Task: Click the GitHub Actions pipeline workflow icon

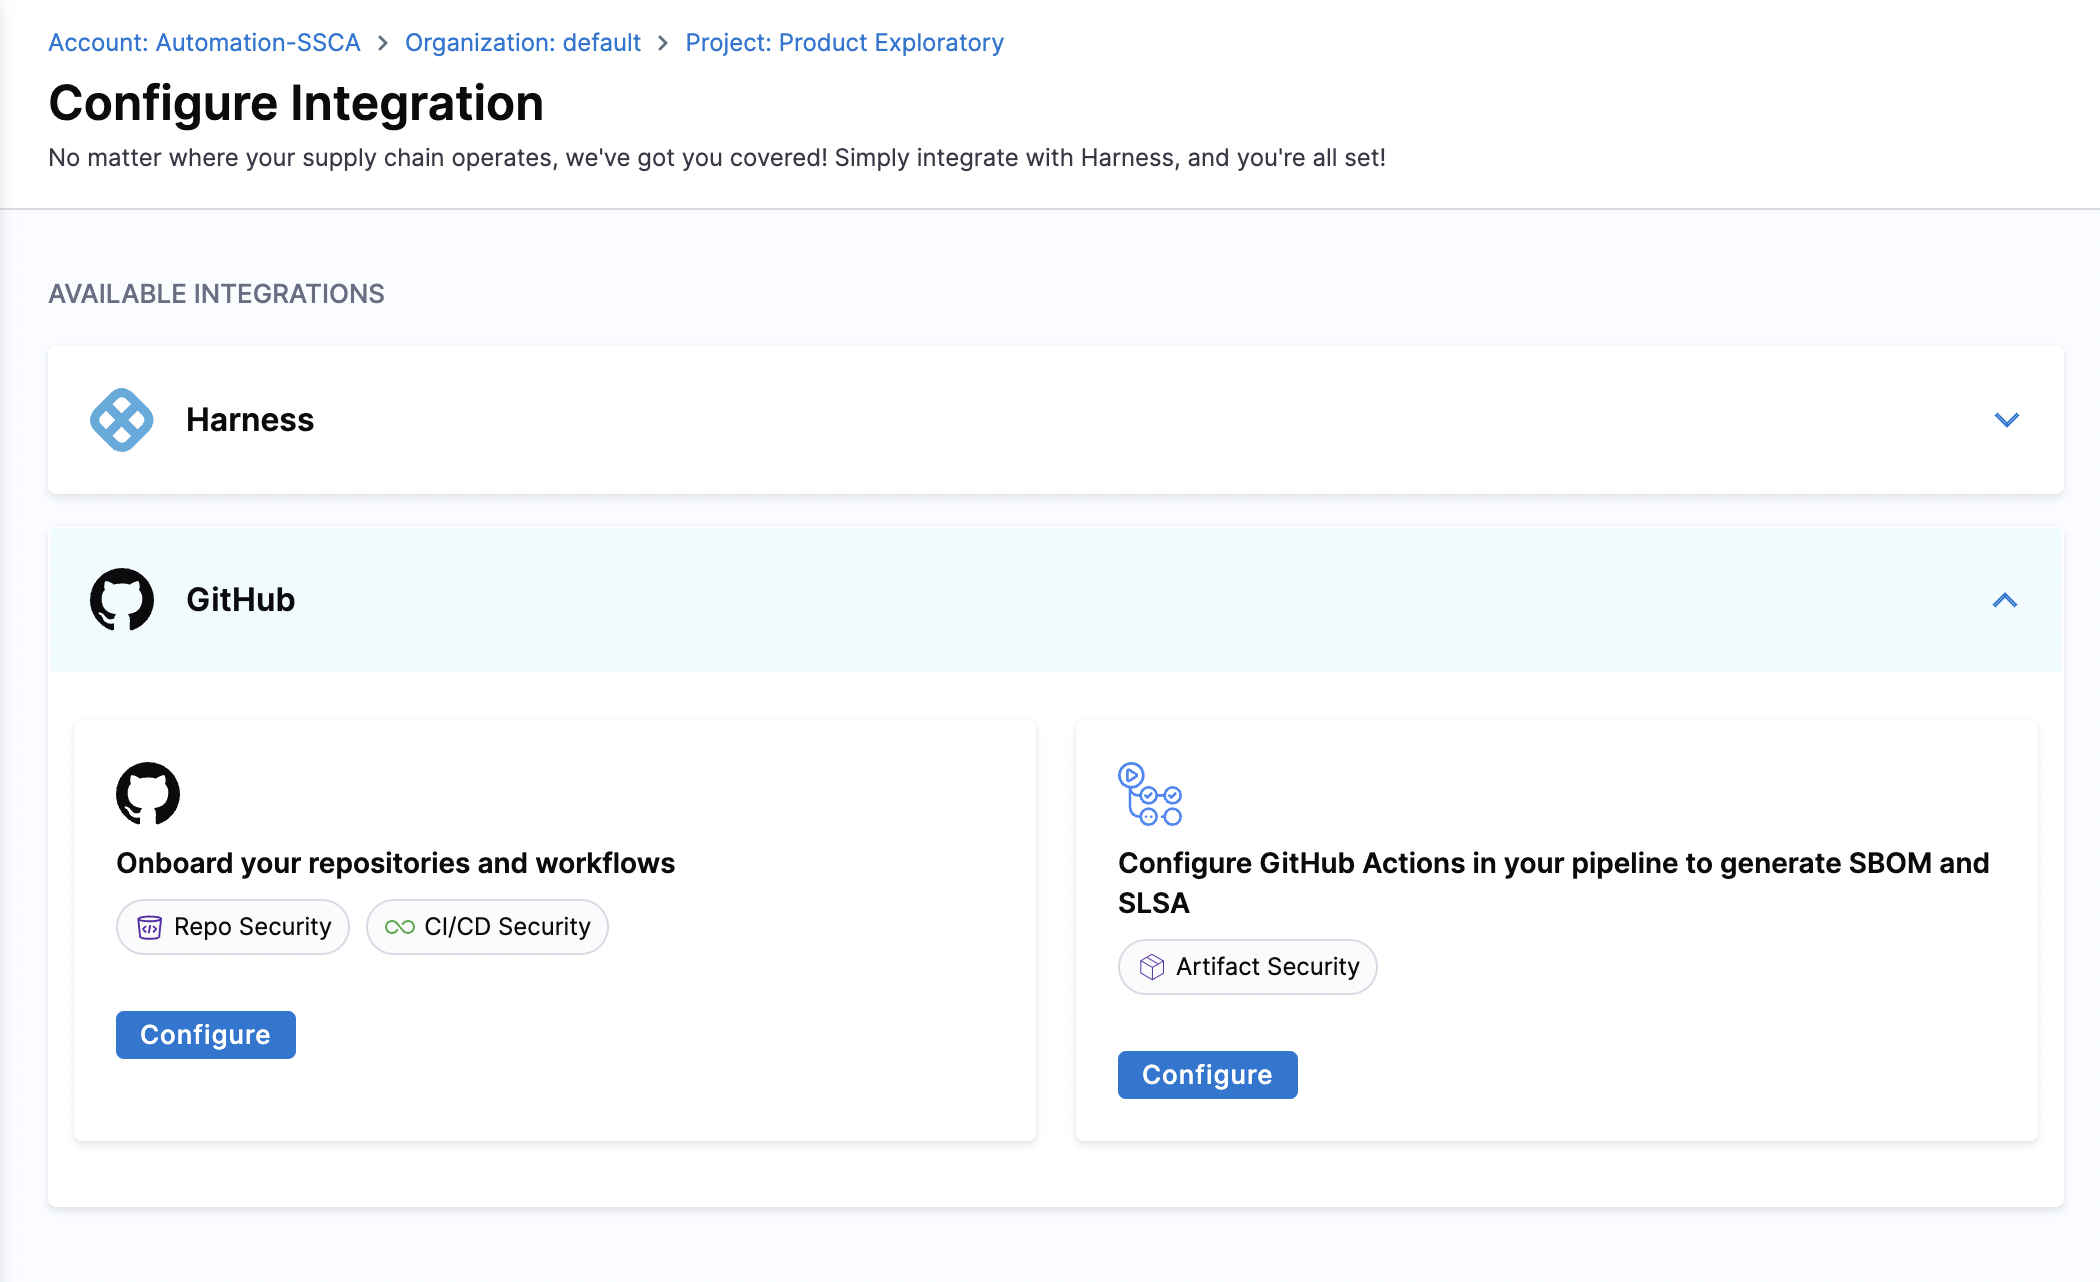Action: (x=1149, y=794)
